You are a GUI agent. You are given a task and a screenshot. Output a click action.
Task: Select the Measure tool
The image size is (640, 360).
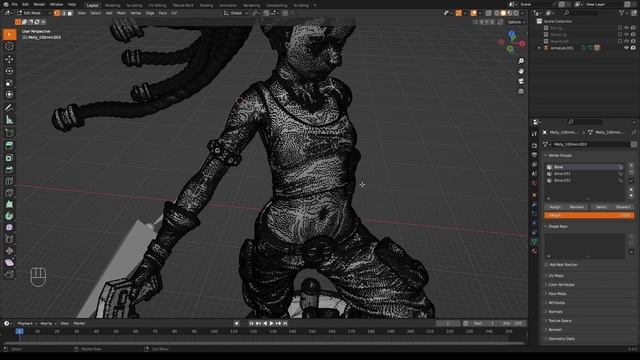coord(9,120)
